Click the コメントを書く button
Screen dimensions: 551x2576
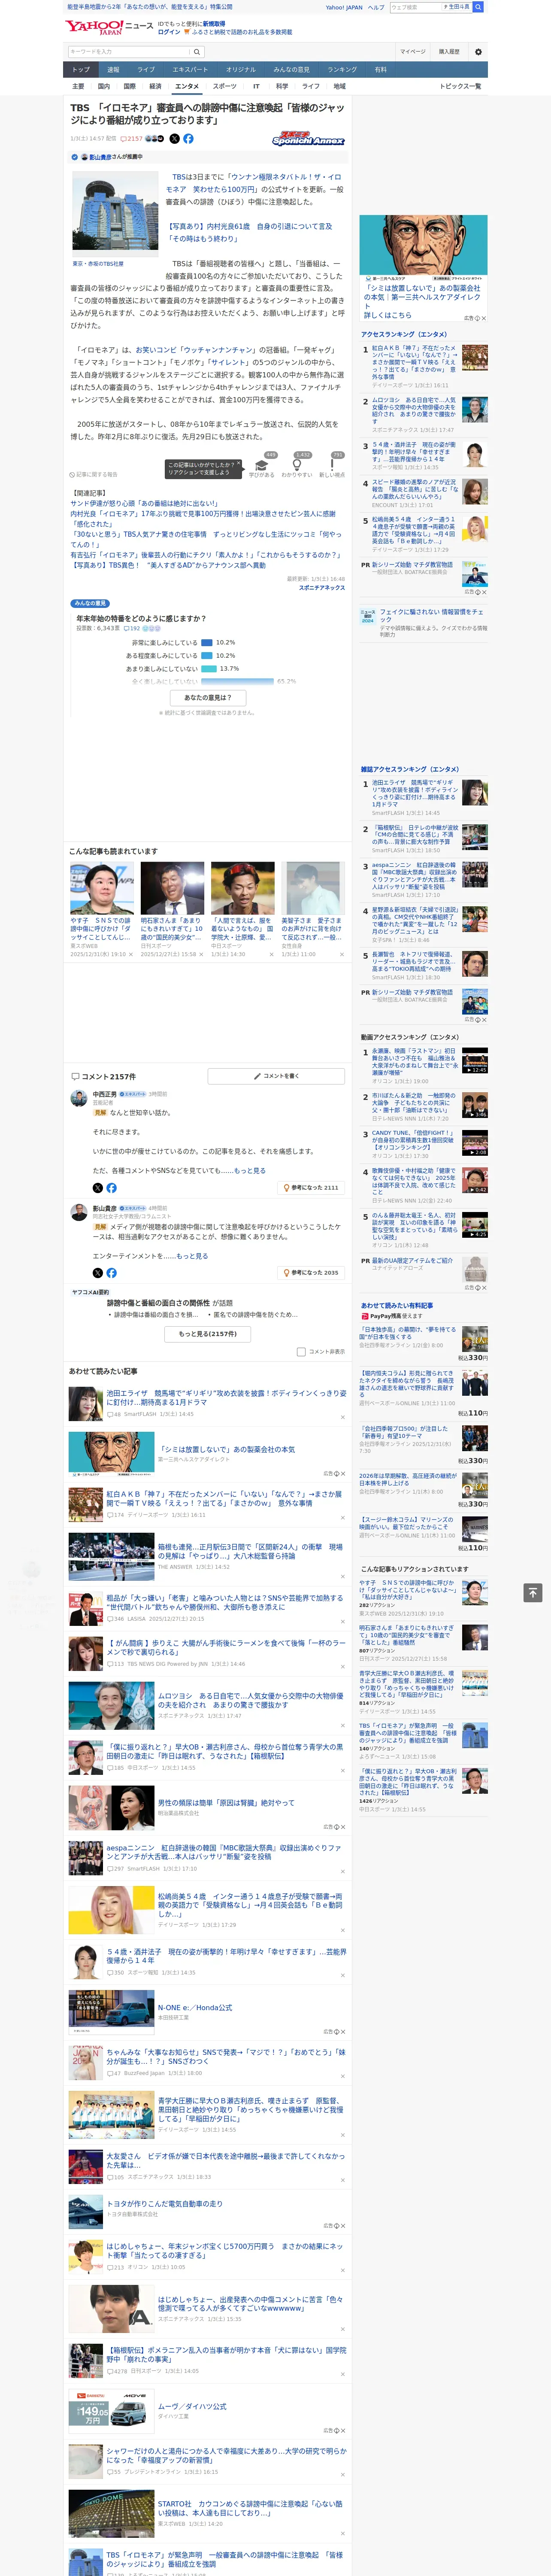(276, 1076)
